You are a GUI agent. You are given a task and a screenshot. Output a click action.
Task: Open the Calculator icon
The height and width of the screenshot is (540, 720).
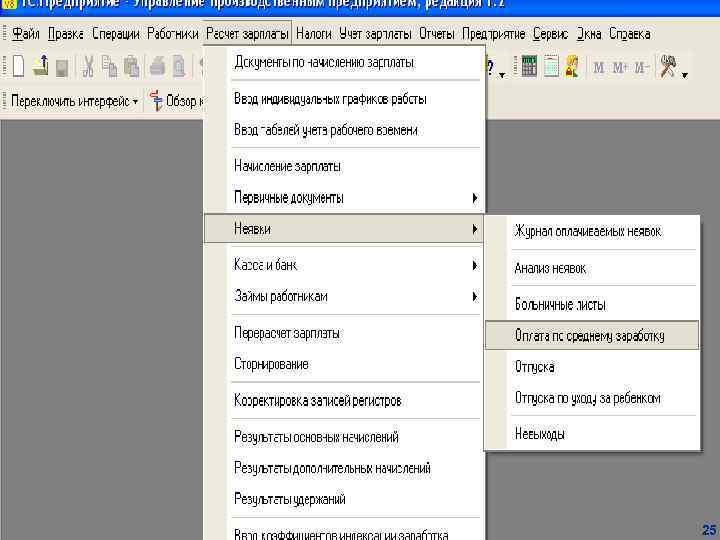tap(529, 67)
